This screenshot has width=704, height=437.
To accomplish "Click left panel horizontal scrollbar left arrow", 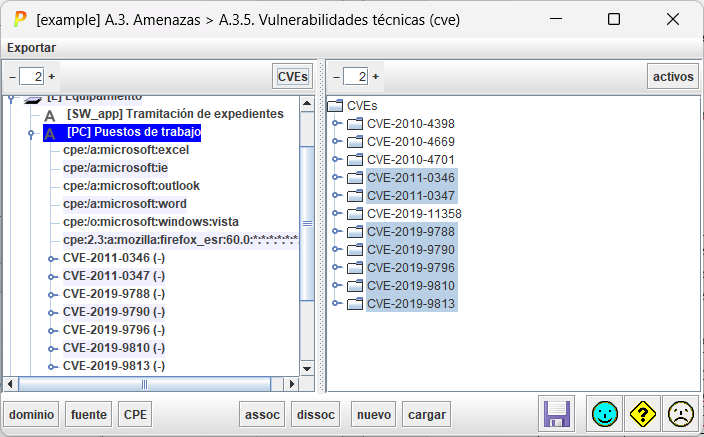I will click(x=10, y=384).
